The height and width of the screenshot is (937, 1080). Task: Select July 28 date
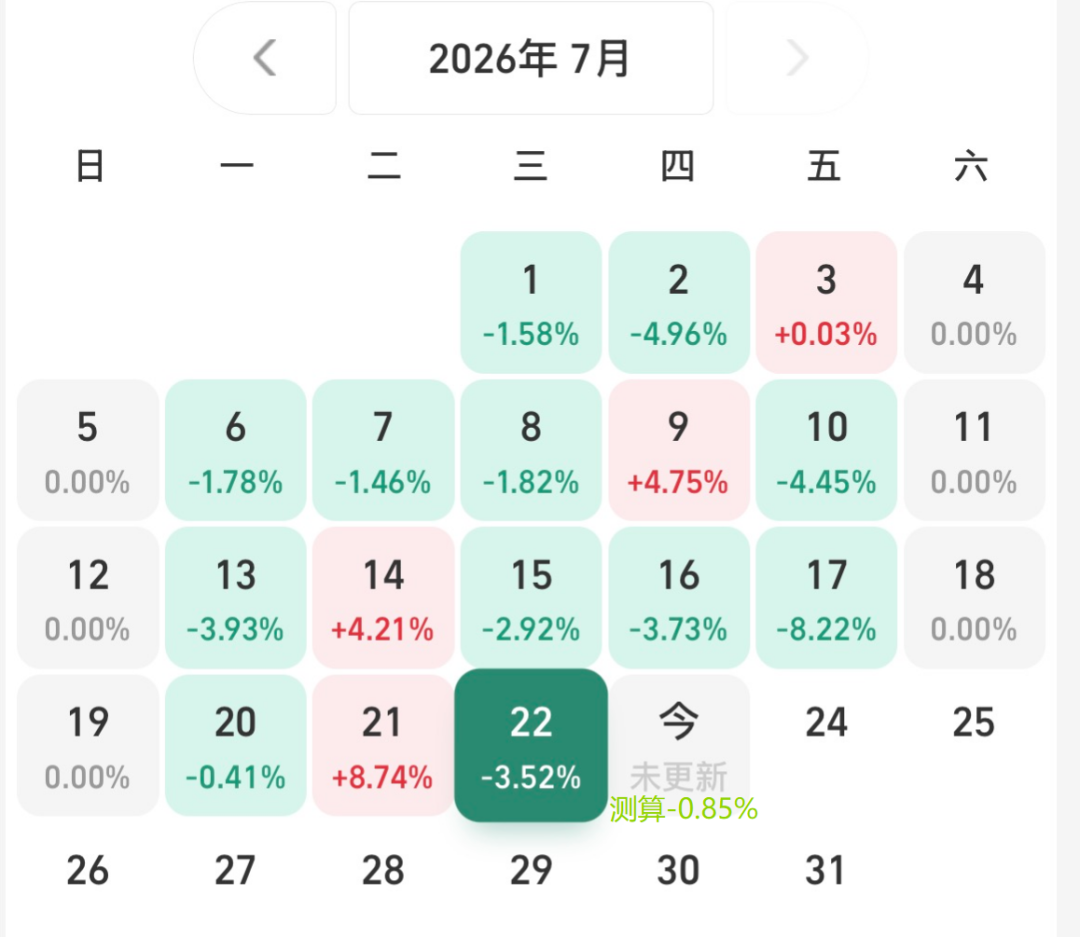384,870
